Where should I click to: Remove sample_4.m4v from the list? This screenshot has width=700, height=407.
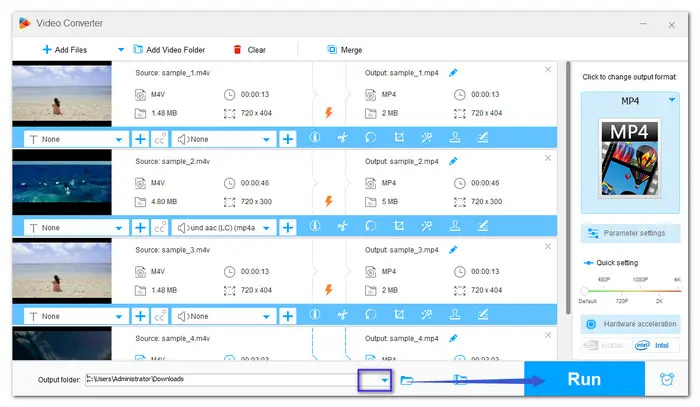pos(548,335)
